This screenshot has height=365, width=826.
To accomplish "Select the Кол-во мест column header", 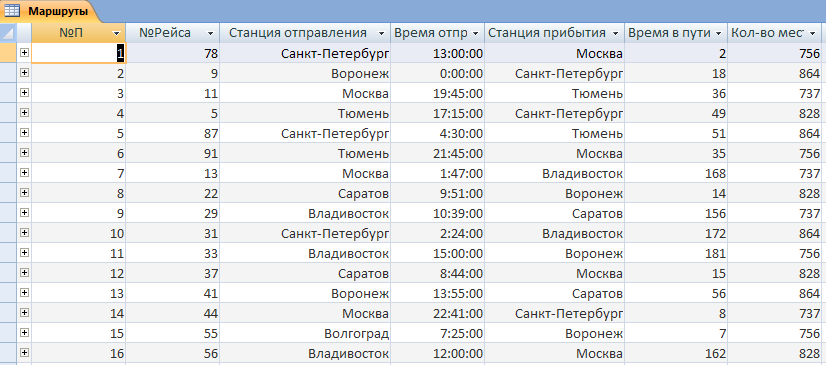I will 774,33.
